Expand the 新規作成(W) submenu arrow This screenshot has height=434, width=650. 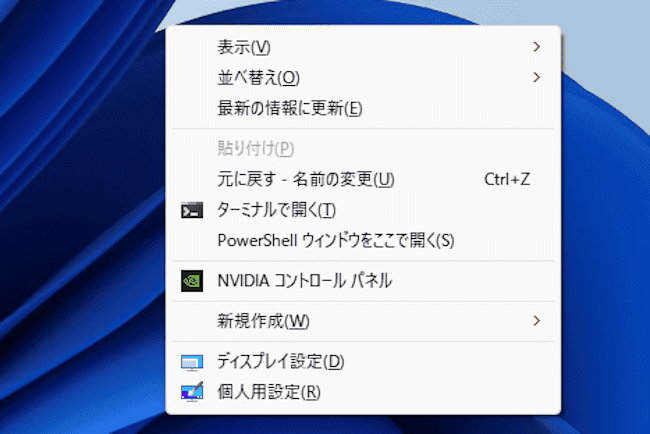(x=536, y=321)
